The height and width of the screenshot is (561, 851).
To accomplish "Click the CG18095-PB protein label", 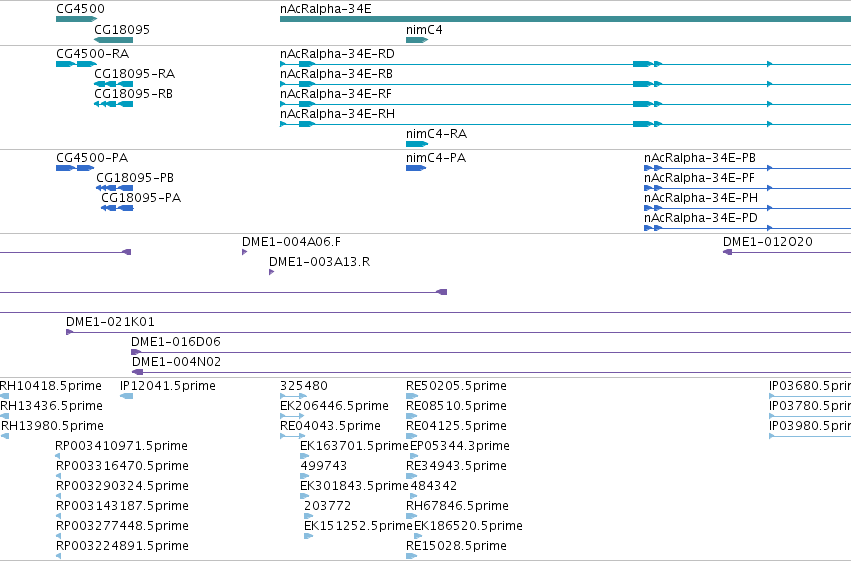I will coord(135,178).
